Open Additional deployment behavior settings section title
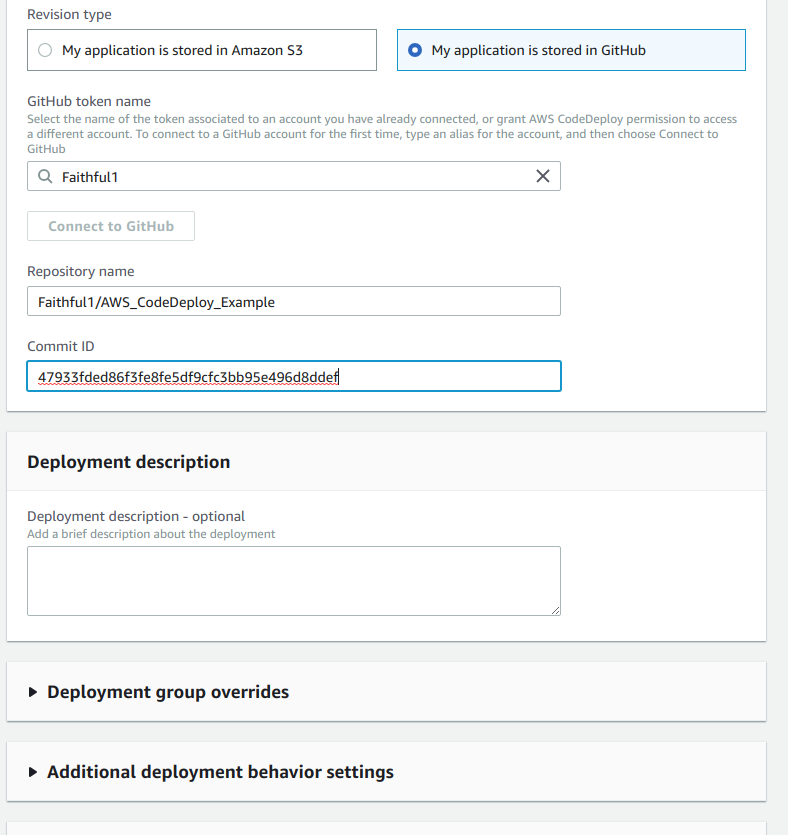Image resolution: width=788 pixels, height=835 pixels. pyautogui.click(x=220, y=772)
